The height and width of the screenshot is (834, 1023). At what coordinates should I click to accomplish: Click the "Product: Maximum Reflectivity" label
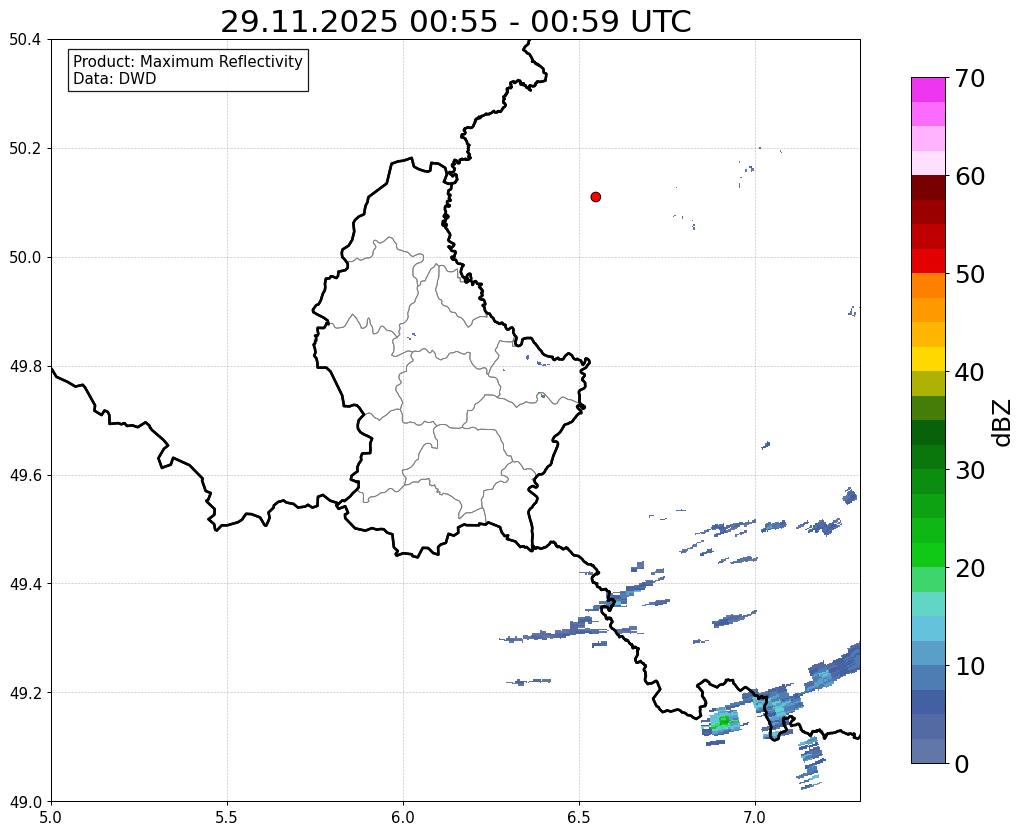tap(188, 61)
